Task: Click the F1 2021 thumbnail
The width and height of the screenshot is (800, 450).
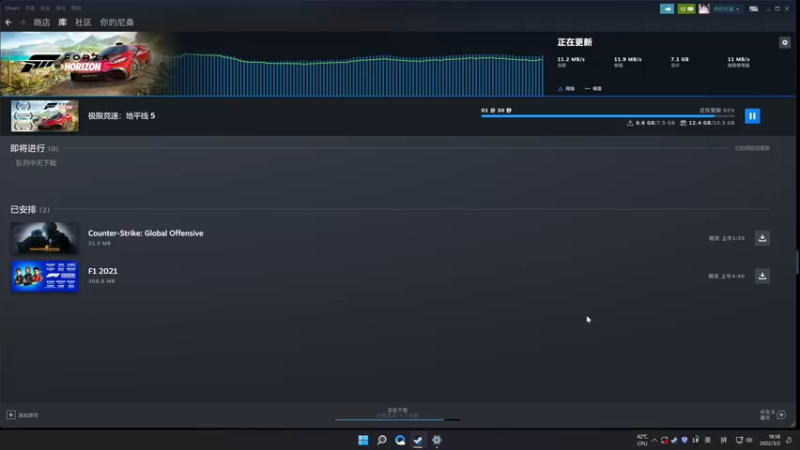Action: tap(45, 276)
